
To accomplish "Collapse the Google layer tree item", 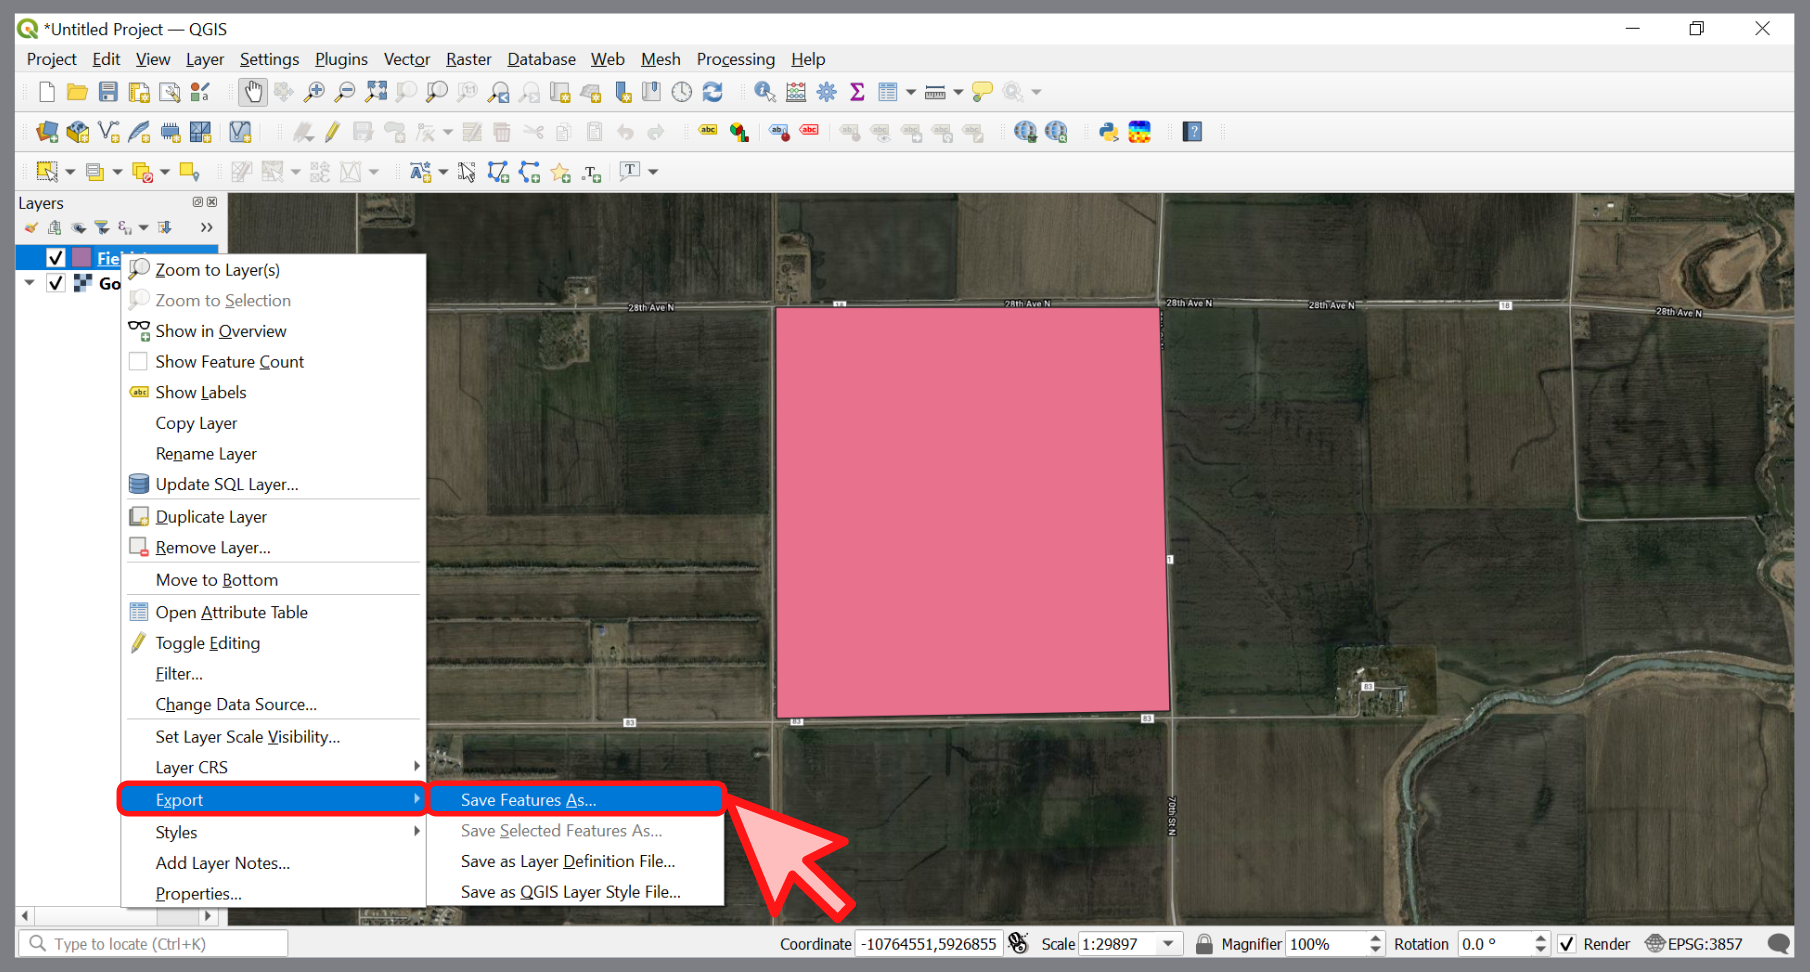I will pyautogui.click(x=28, y=283).
